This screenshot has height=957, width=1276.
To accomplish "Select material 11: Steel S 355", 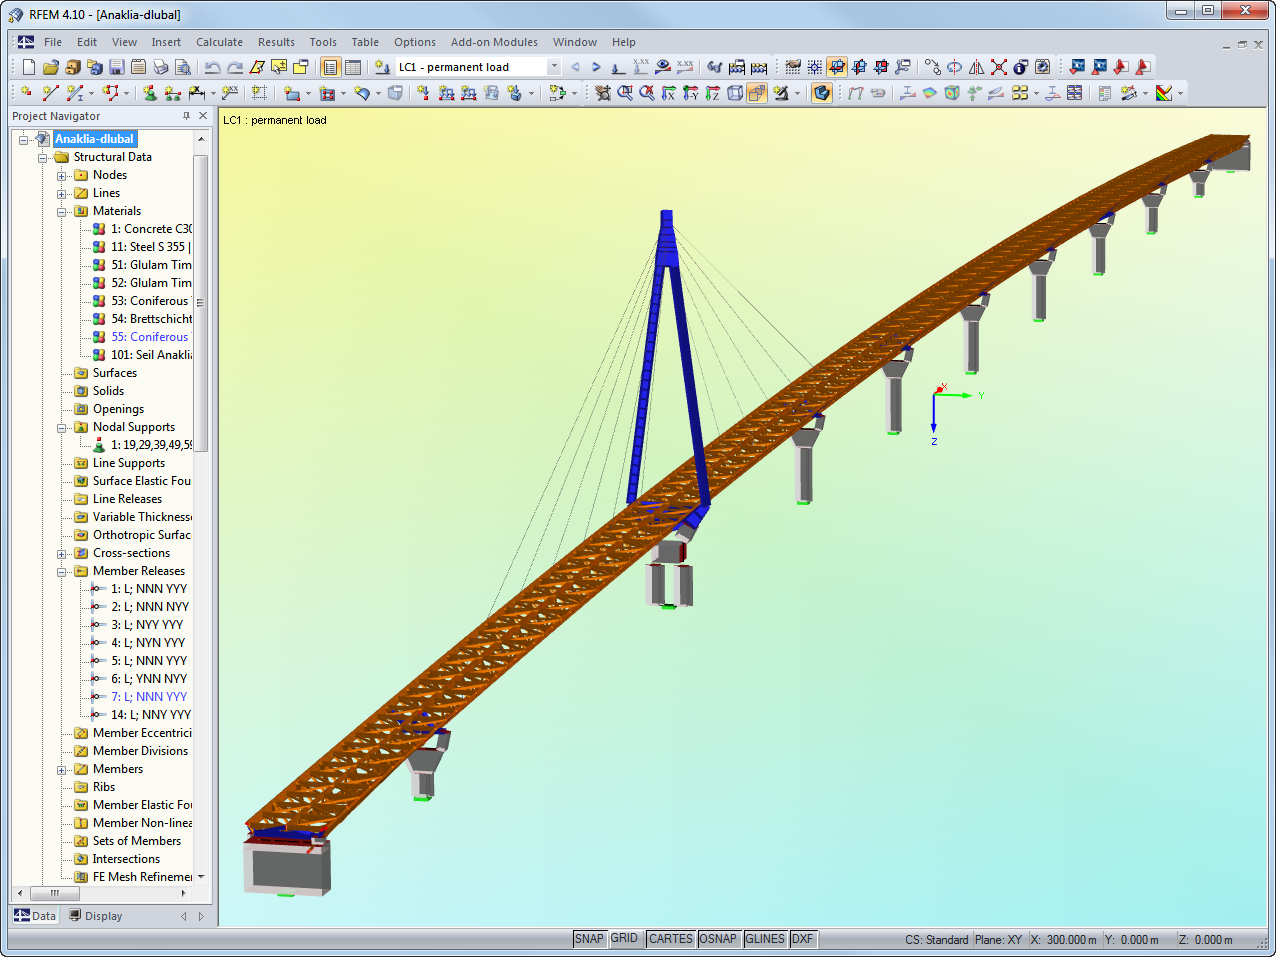I will [x=144, y=247].
